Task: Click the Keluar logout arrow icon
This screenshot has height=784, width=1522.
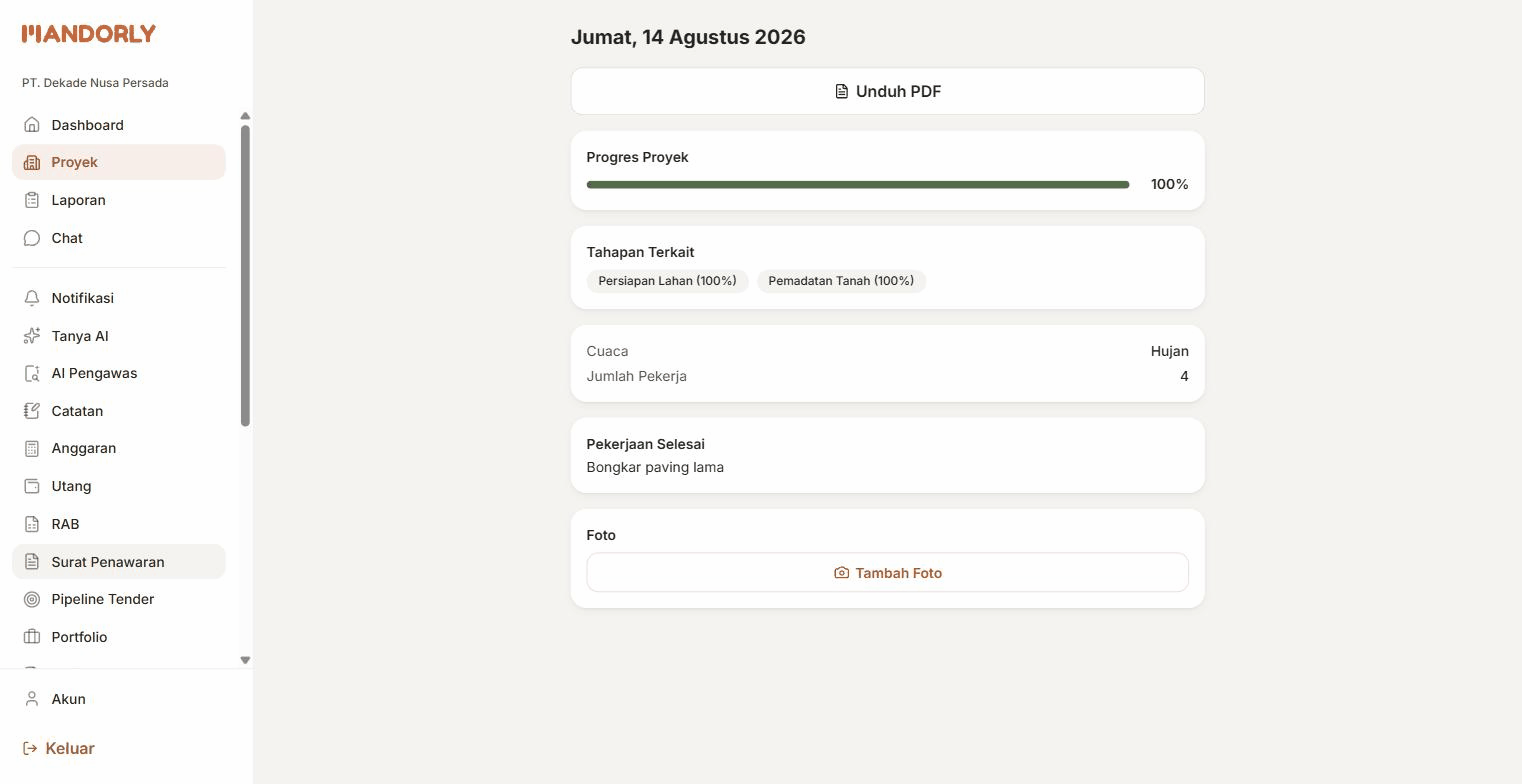Action: 30,748
